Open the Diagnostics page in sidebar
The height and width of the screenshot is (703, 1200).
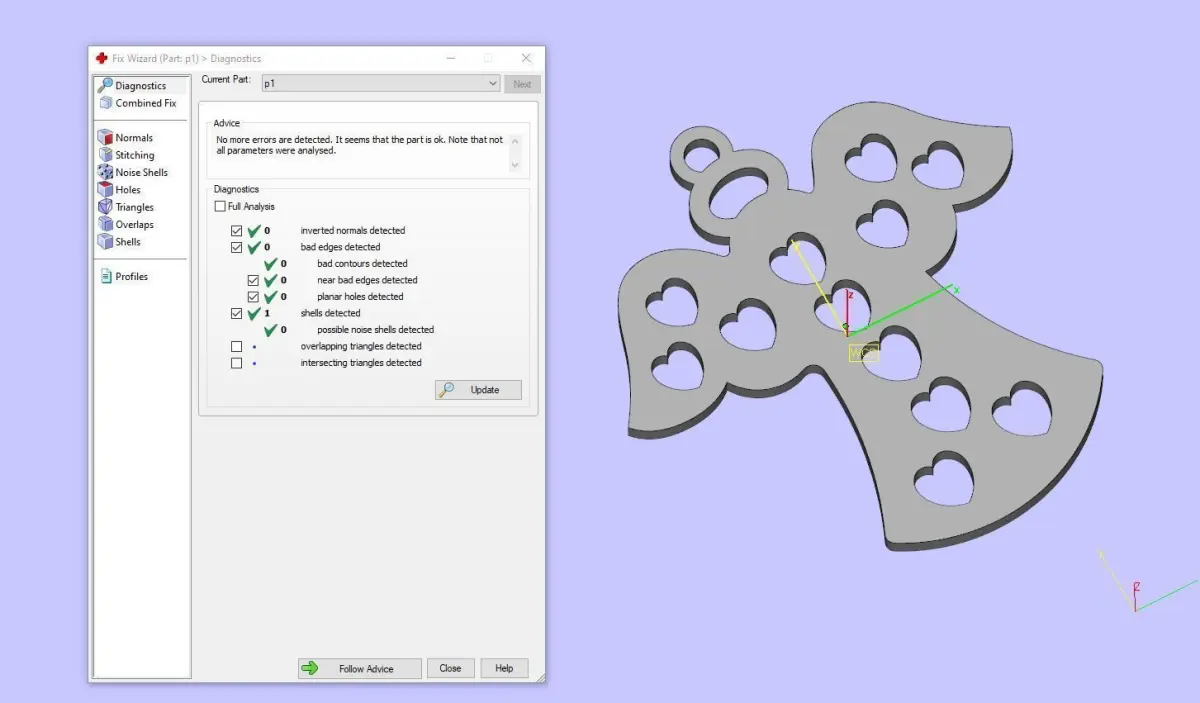click(x=140, y=85)
